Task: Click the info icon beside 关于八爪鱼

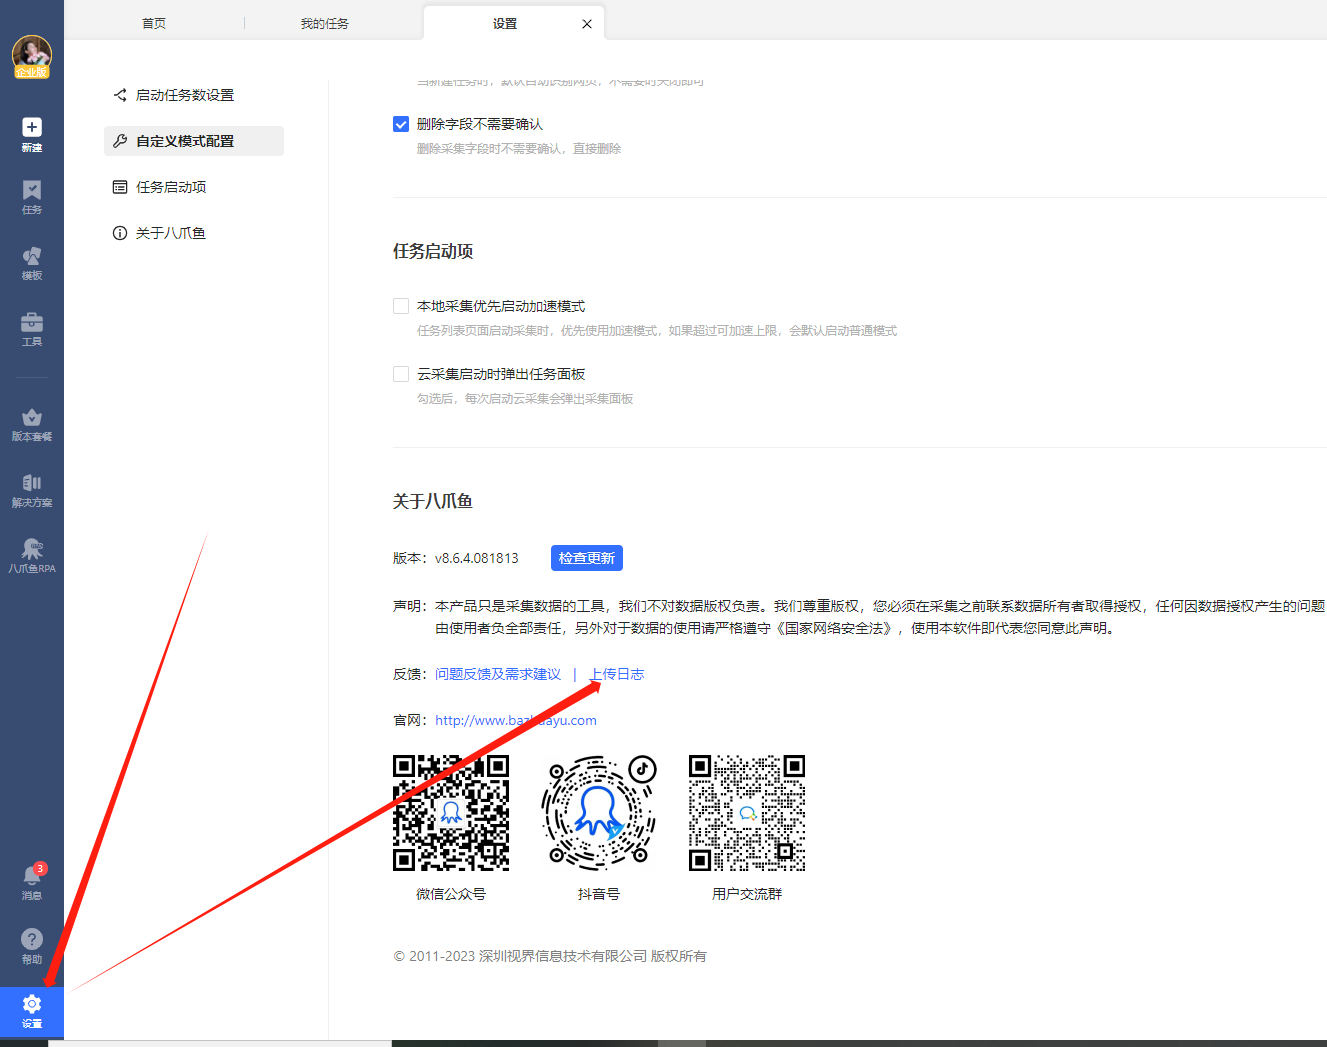Action: 120,233
